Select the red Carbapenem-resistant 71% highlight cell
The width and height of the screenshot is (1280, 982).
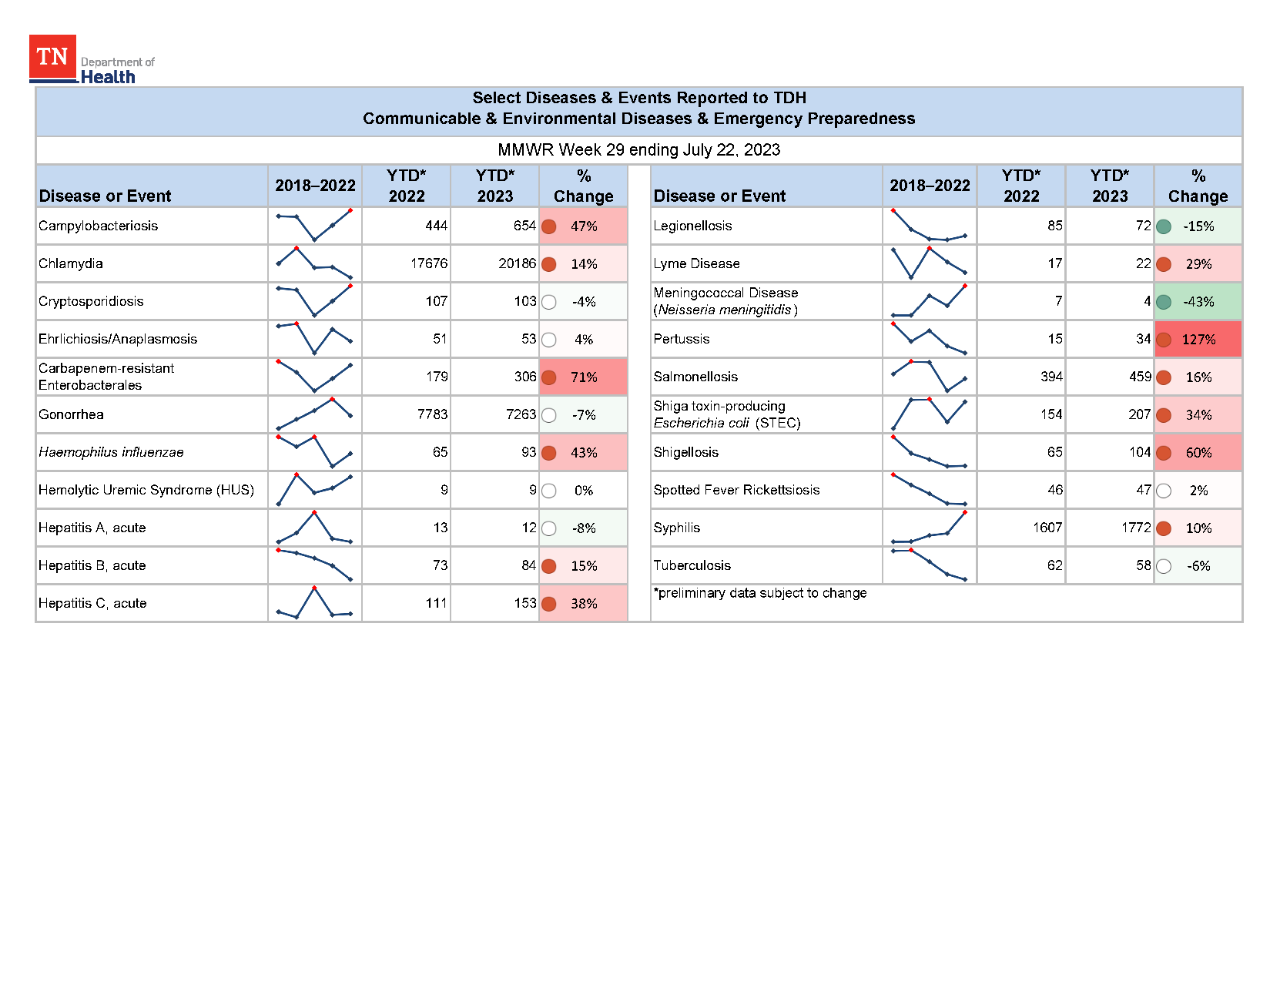583,377
